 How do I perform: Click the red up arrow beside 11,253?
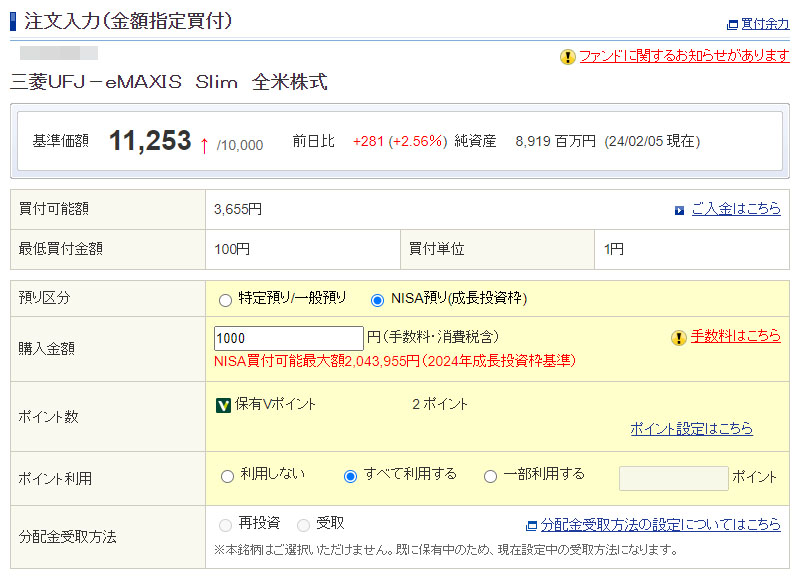[x=204, y=145]
